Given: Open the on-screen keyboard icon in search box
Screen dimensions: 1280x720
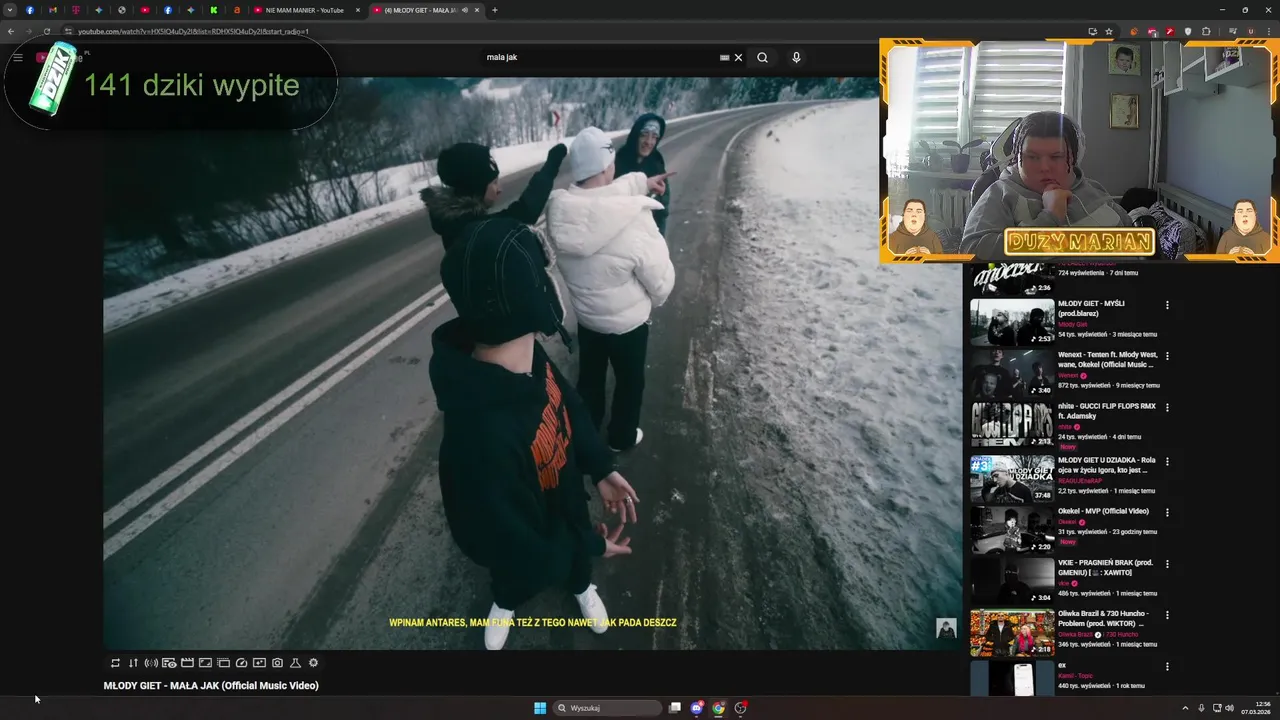Looking at the screenshot, I should click(x=724, y=57).
